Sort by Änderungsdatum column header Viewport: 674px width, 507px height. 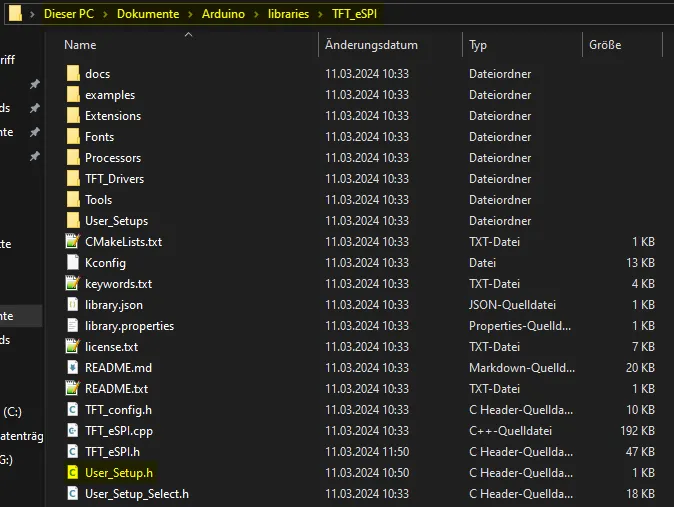(x=371, y=45)
